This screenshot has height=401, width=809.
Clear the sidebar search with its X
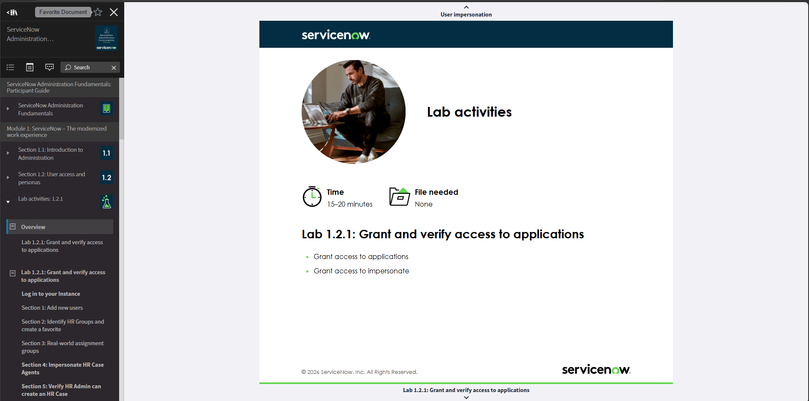(x=114, y=68)
